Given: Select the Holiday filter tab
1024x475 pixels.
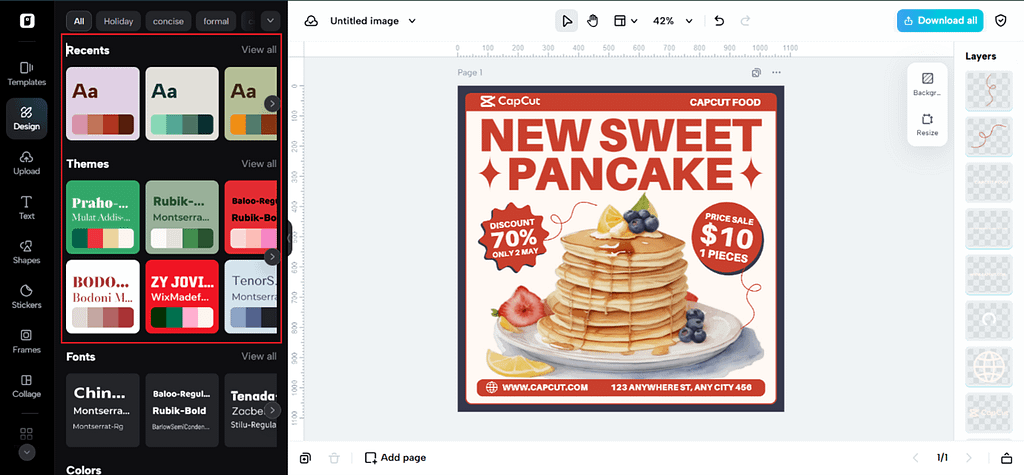Looking at the screenshot, I should pyautogui.click(x=118, y=20).
